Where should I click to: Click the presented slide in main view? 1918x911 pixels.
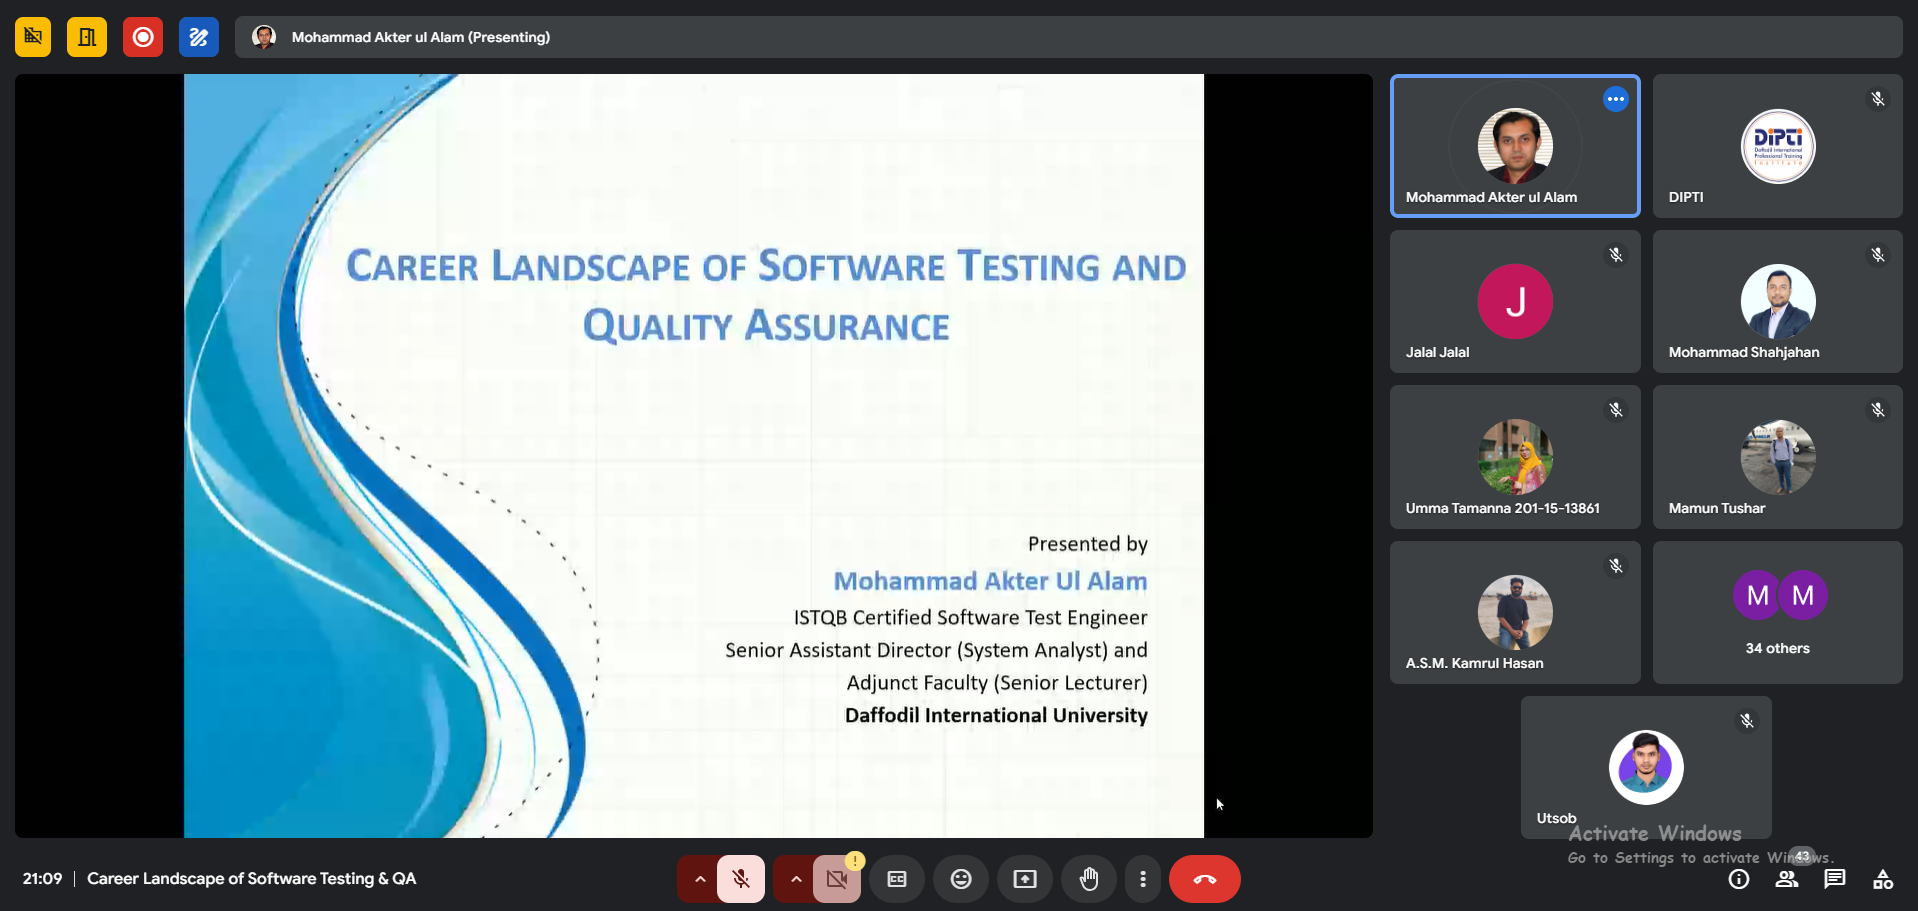click(x=694, y=455)
